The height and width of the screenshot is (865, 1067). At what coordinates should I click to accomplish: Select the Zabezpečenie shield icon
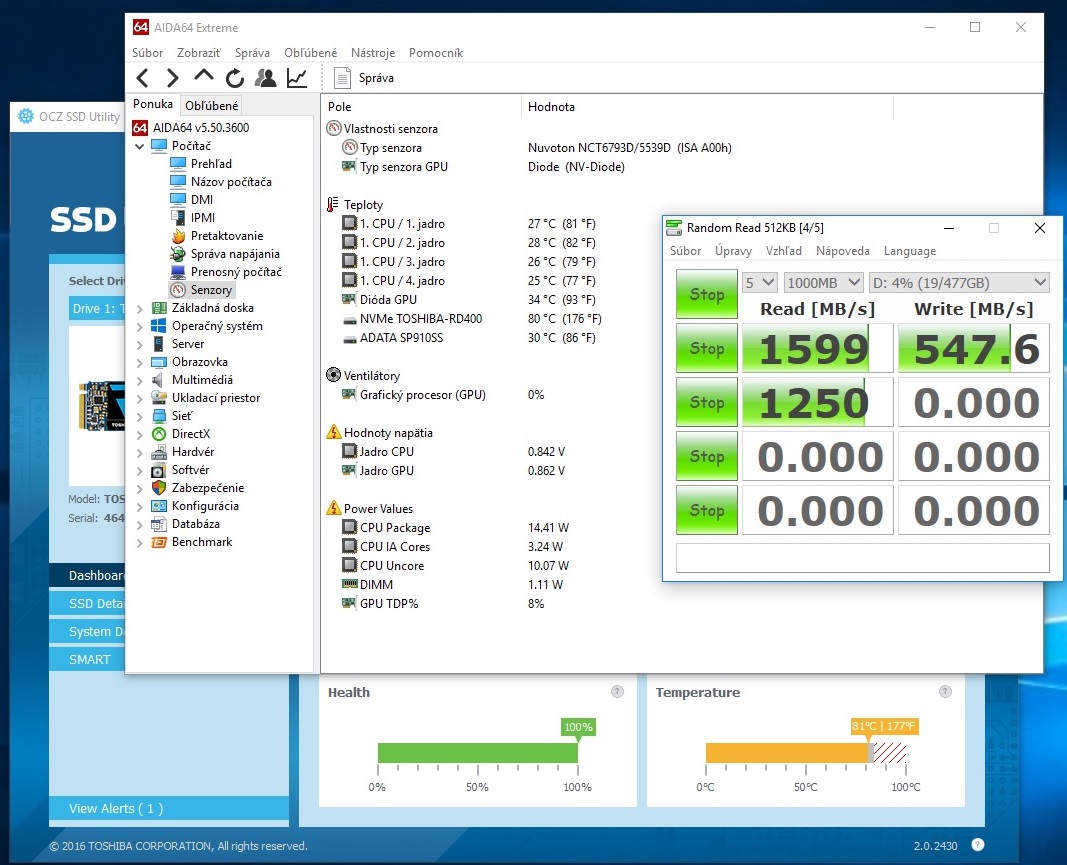click(159, 488)
